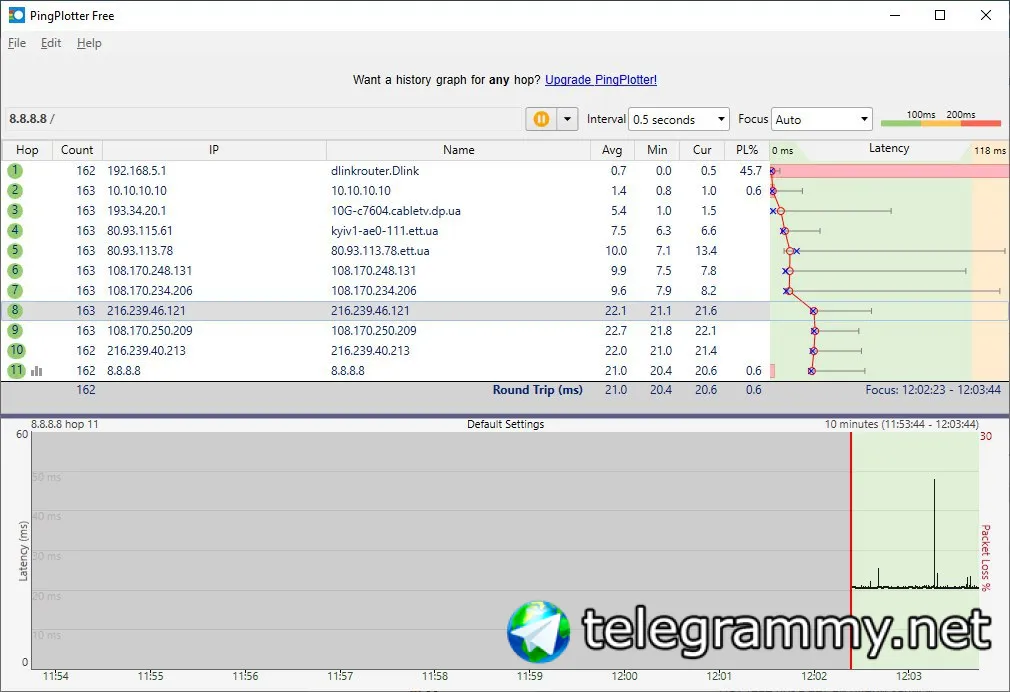Open the Edit menu
The height and width of the screenshot is (692, 1010).
[x=51, y=43]
